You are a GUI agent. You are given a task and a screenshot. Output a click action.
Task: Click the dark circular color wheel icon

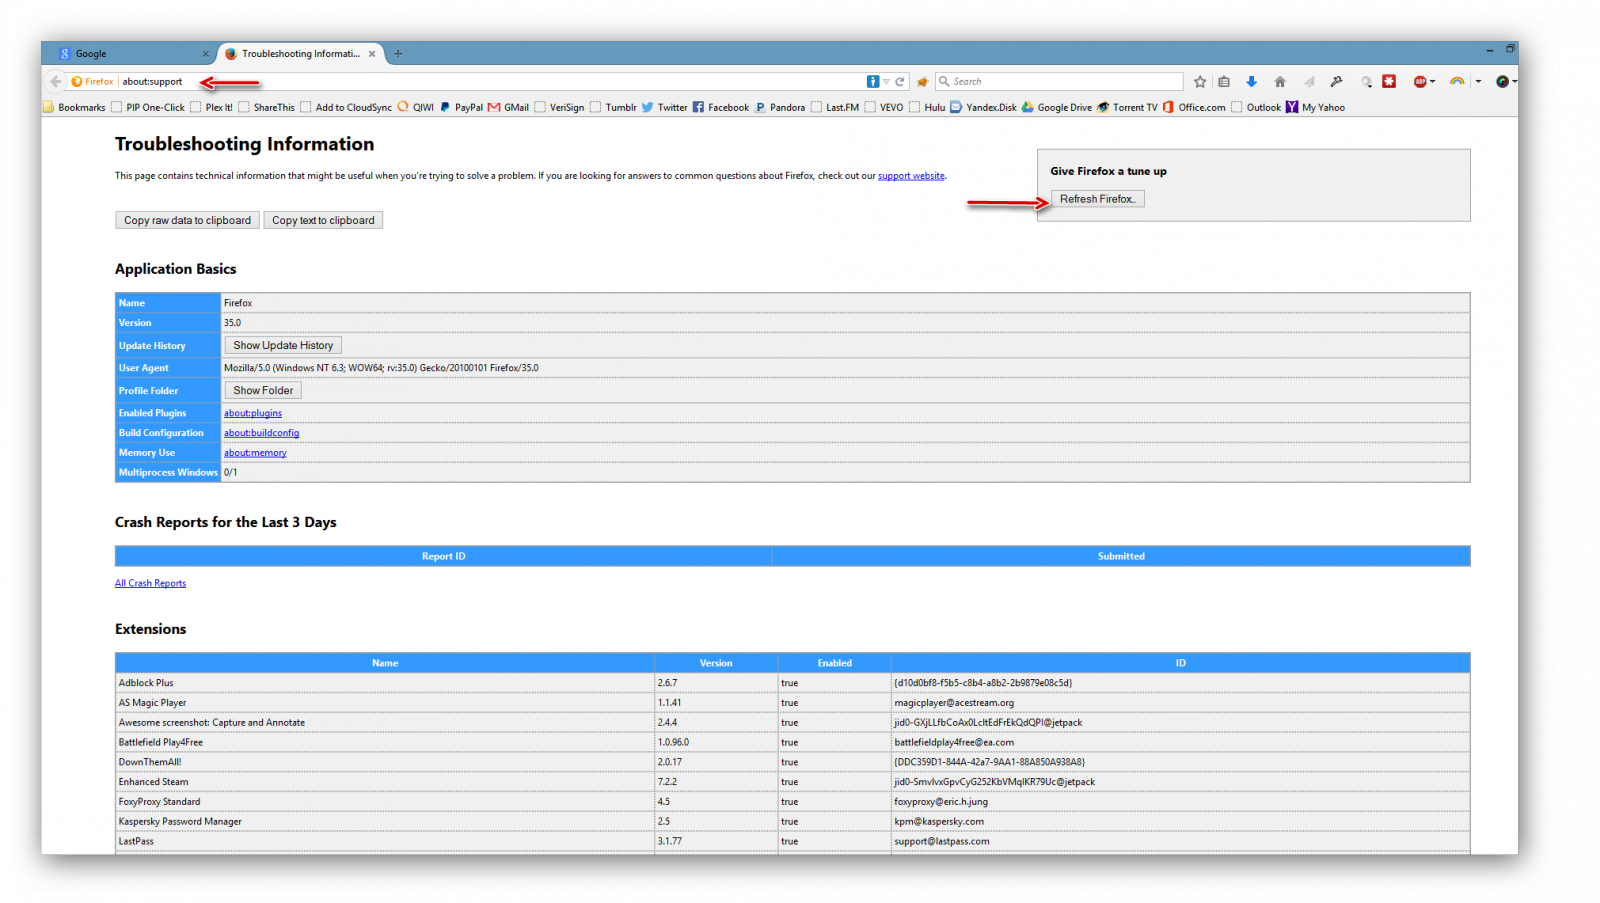(1502, 82)
